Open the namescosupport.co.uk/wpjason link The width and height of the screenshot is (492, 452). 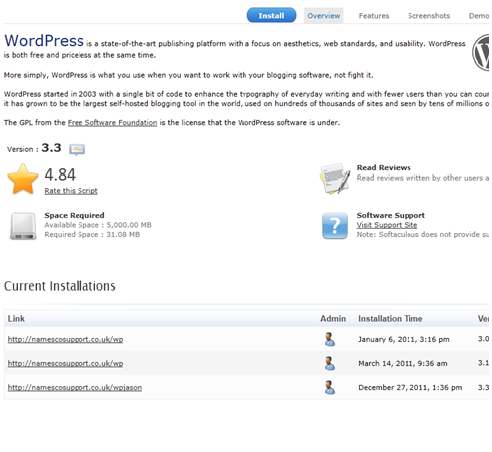coord(75,387)
